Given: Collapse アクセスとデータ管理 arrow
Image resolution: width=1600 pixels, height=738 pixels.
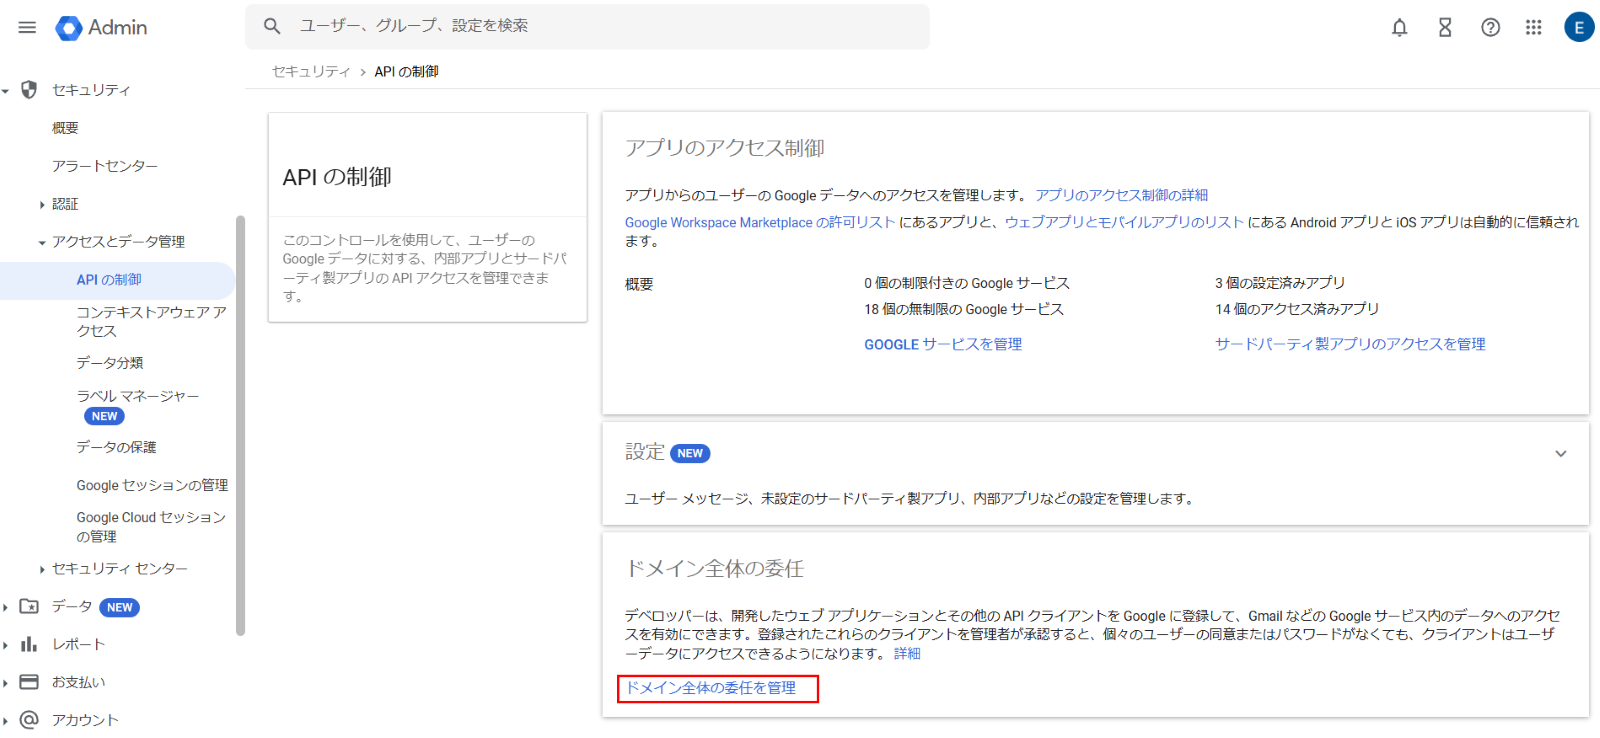Looking at the screenshot, I should click(42, 242).
